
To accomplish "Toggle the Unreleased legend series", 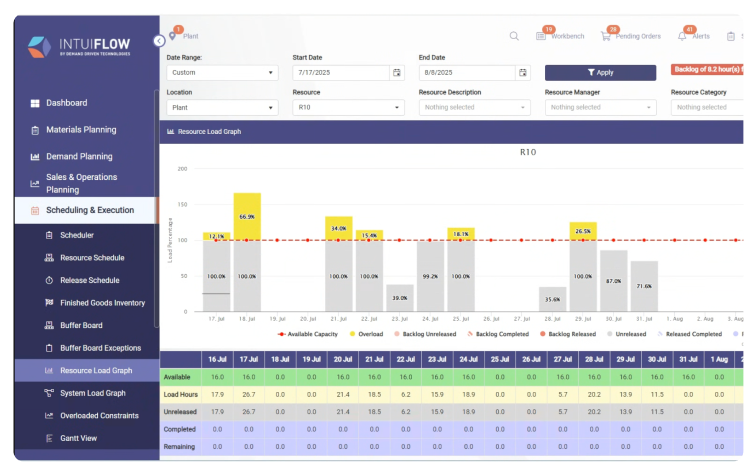I will click(x=629, y=333).
